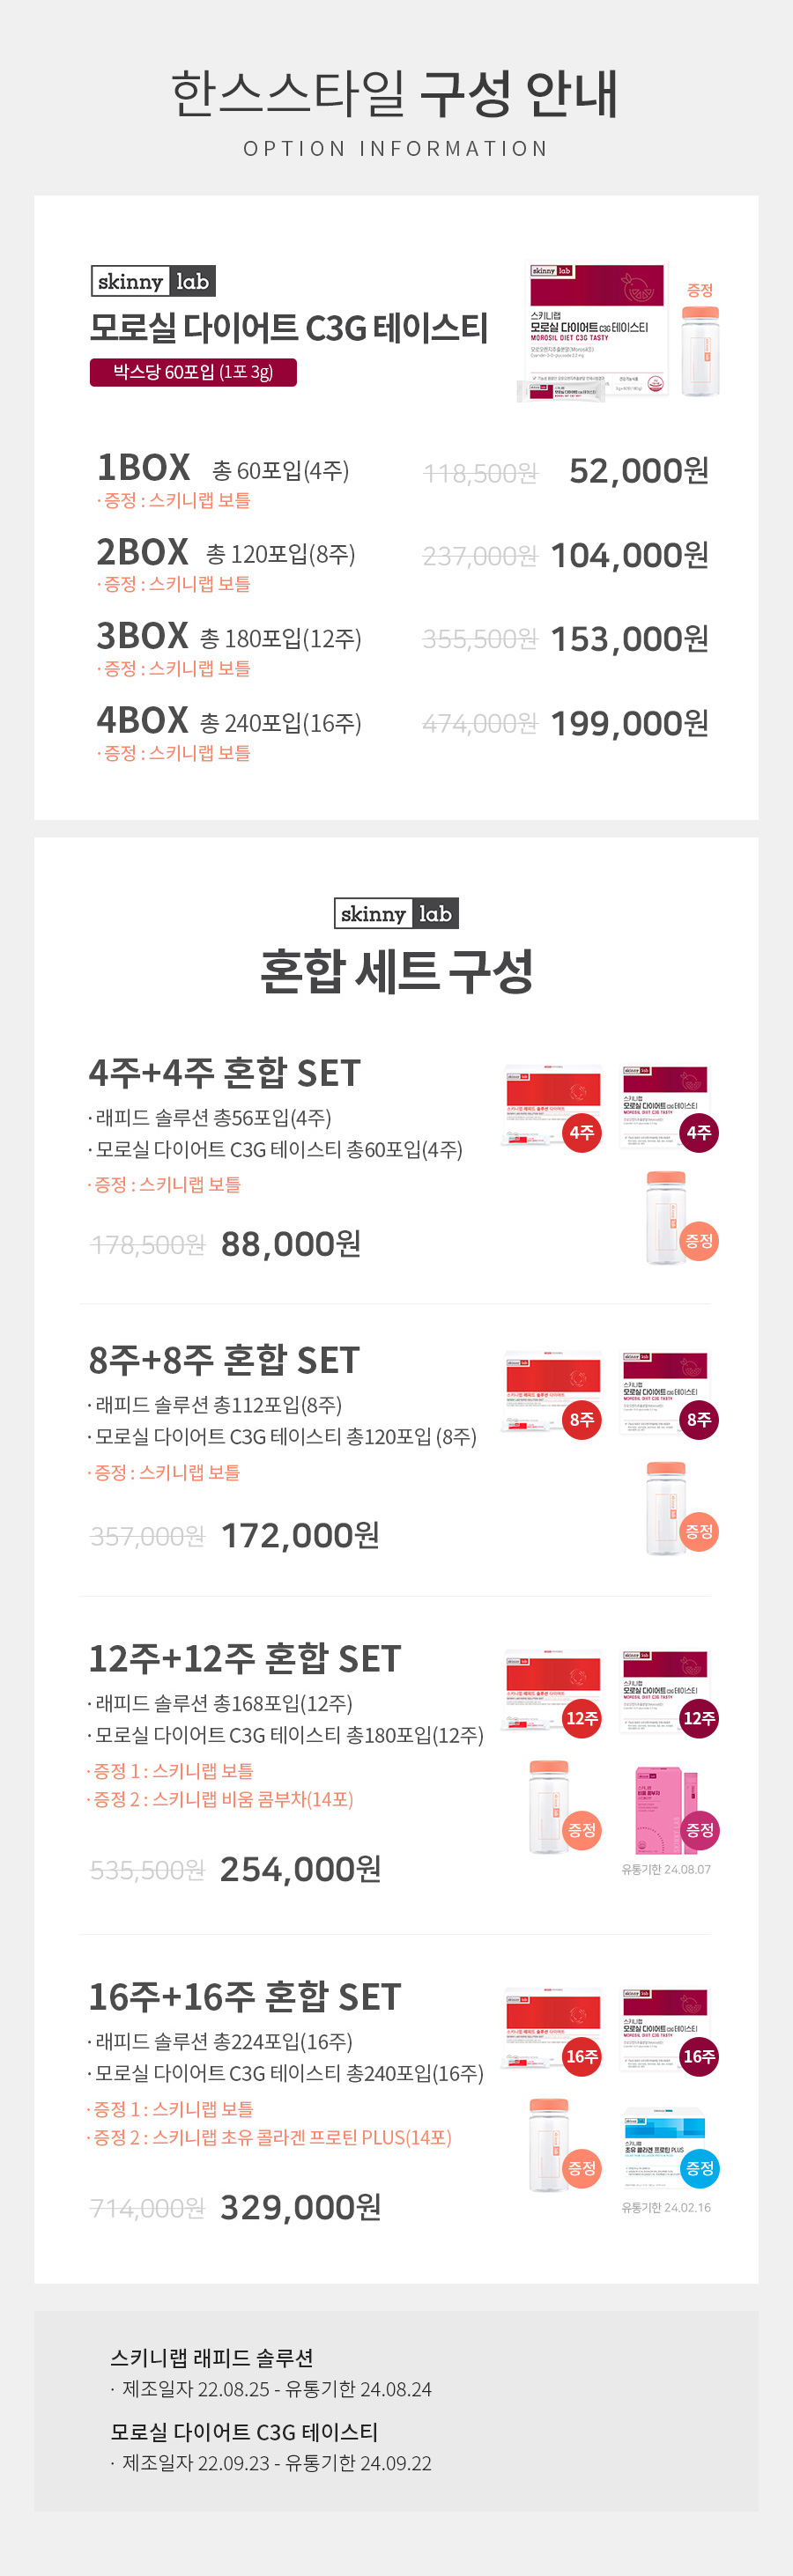Screen dimensions: 793x2576
Task: Click the 1BOX 52,000원 price
Action: click(x=639, y=470)
